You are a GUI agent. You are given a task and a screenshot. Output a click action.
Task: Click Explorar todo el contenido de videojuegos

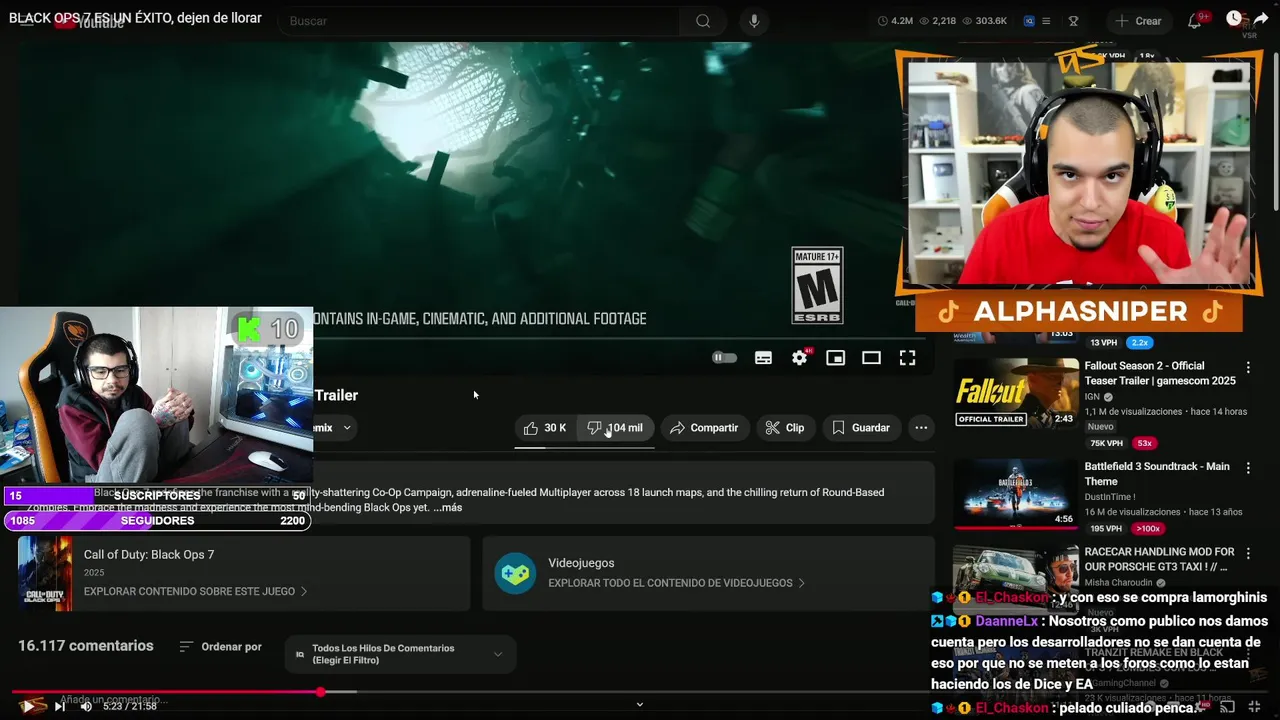(x=676, y=583)
